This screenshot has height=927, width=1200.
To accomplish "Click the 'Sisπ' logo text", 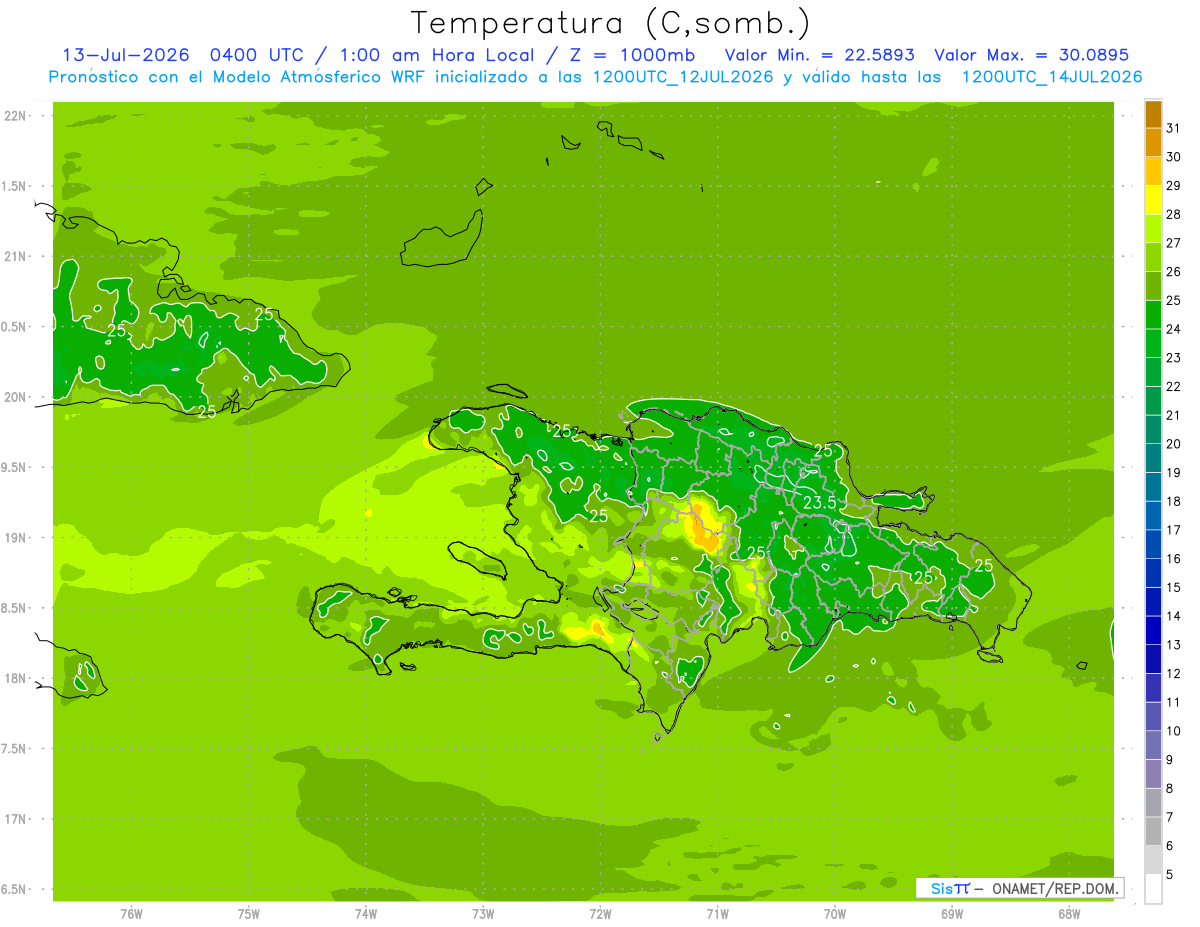I will coord(950,888).
